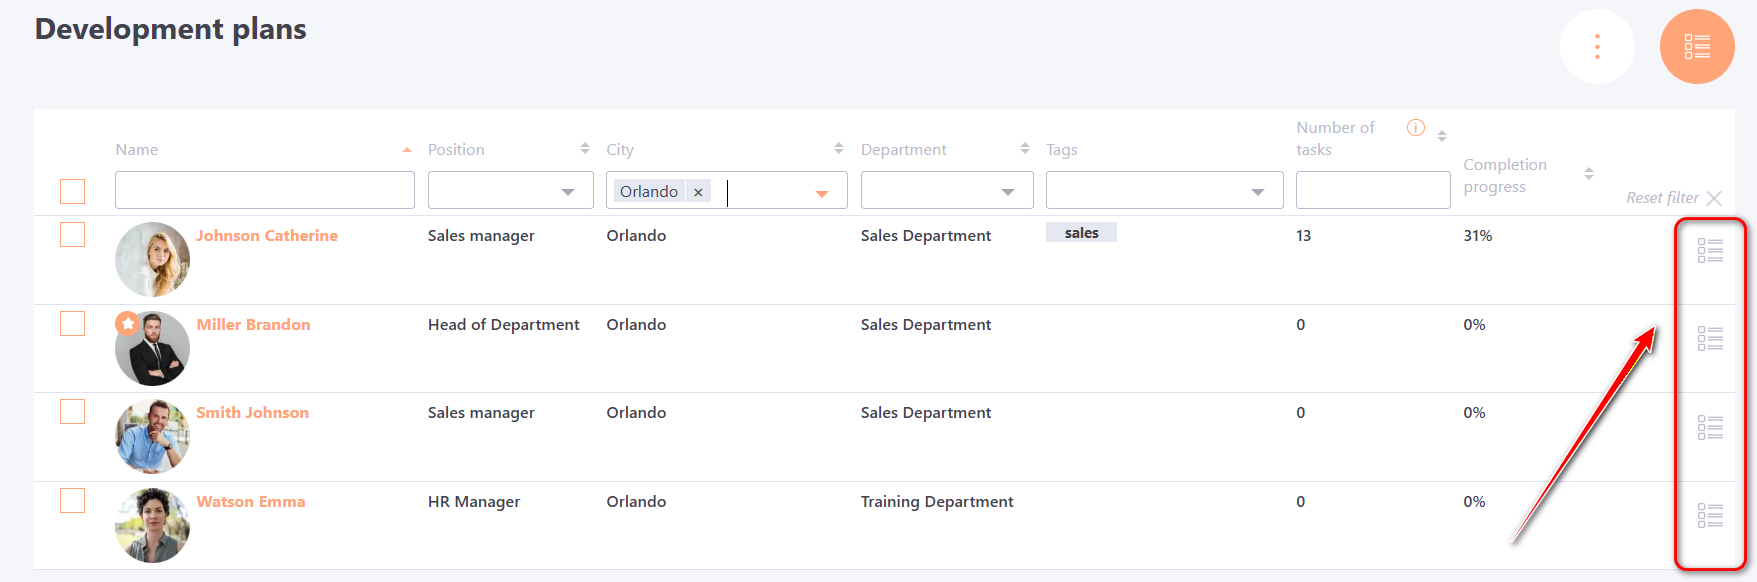This screenshot has height=582, width=1757.
Task: Open Watson Emma's development plan list icon
Action: [1709, 515]
